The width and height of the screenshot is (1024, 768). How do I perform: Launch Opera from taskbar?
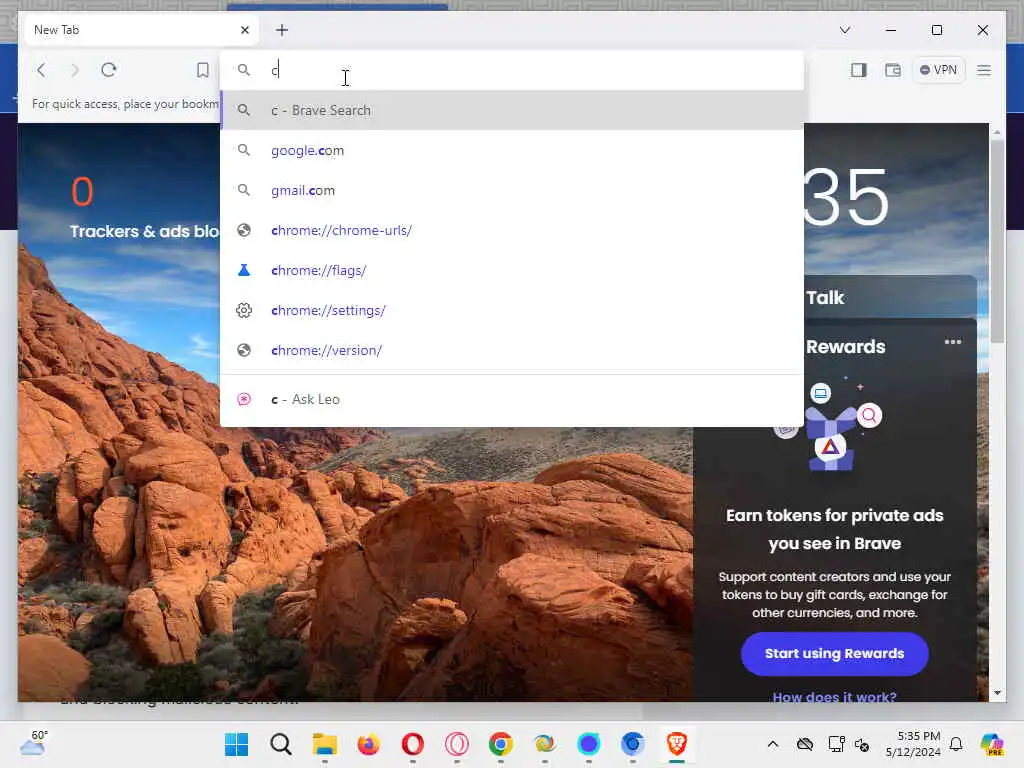(413, 744)
